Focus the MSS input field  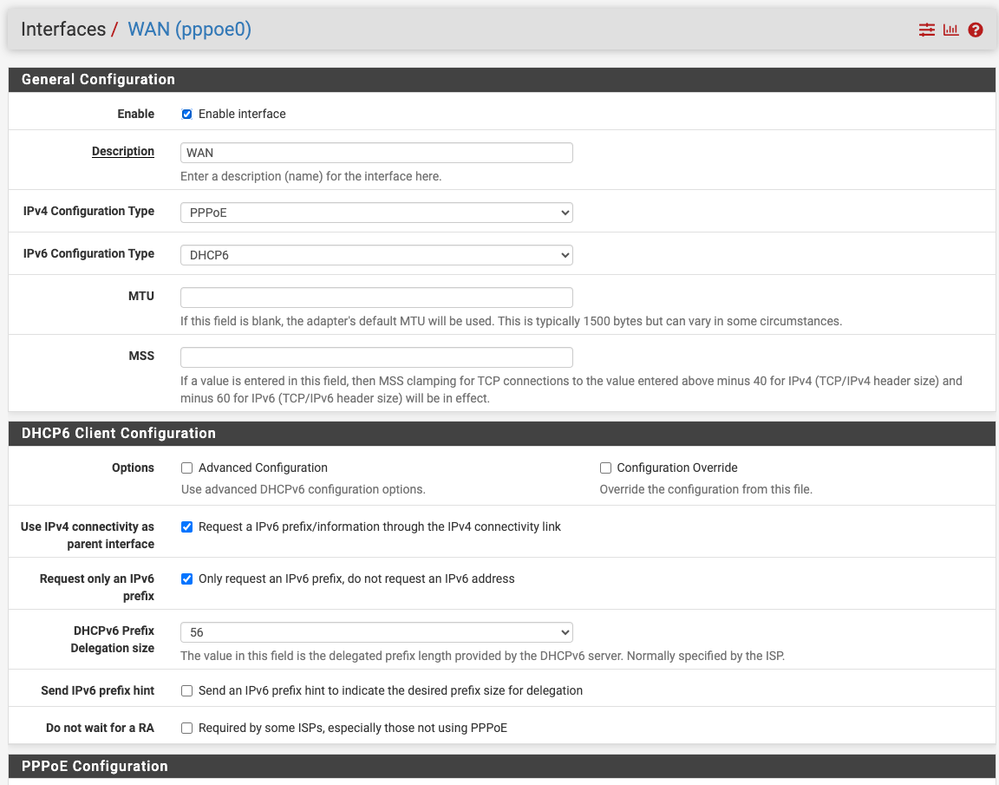[376, 357]
